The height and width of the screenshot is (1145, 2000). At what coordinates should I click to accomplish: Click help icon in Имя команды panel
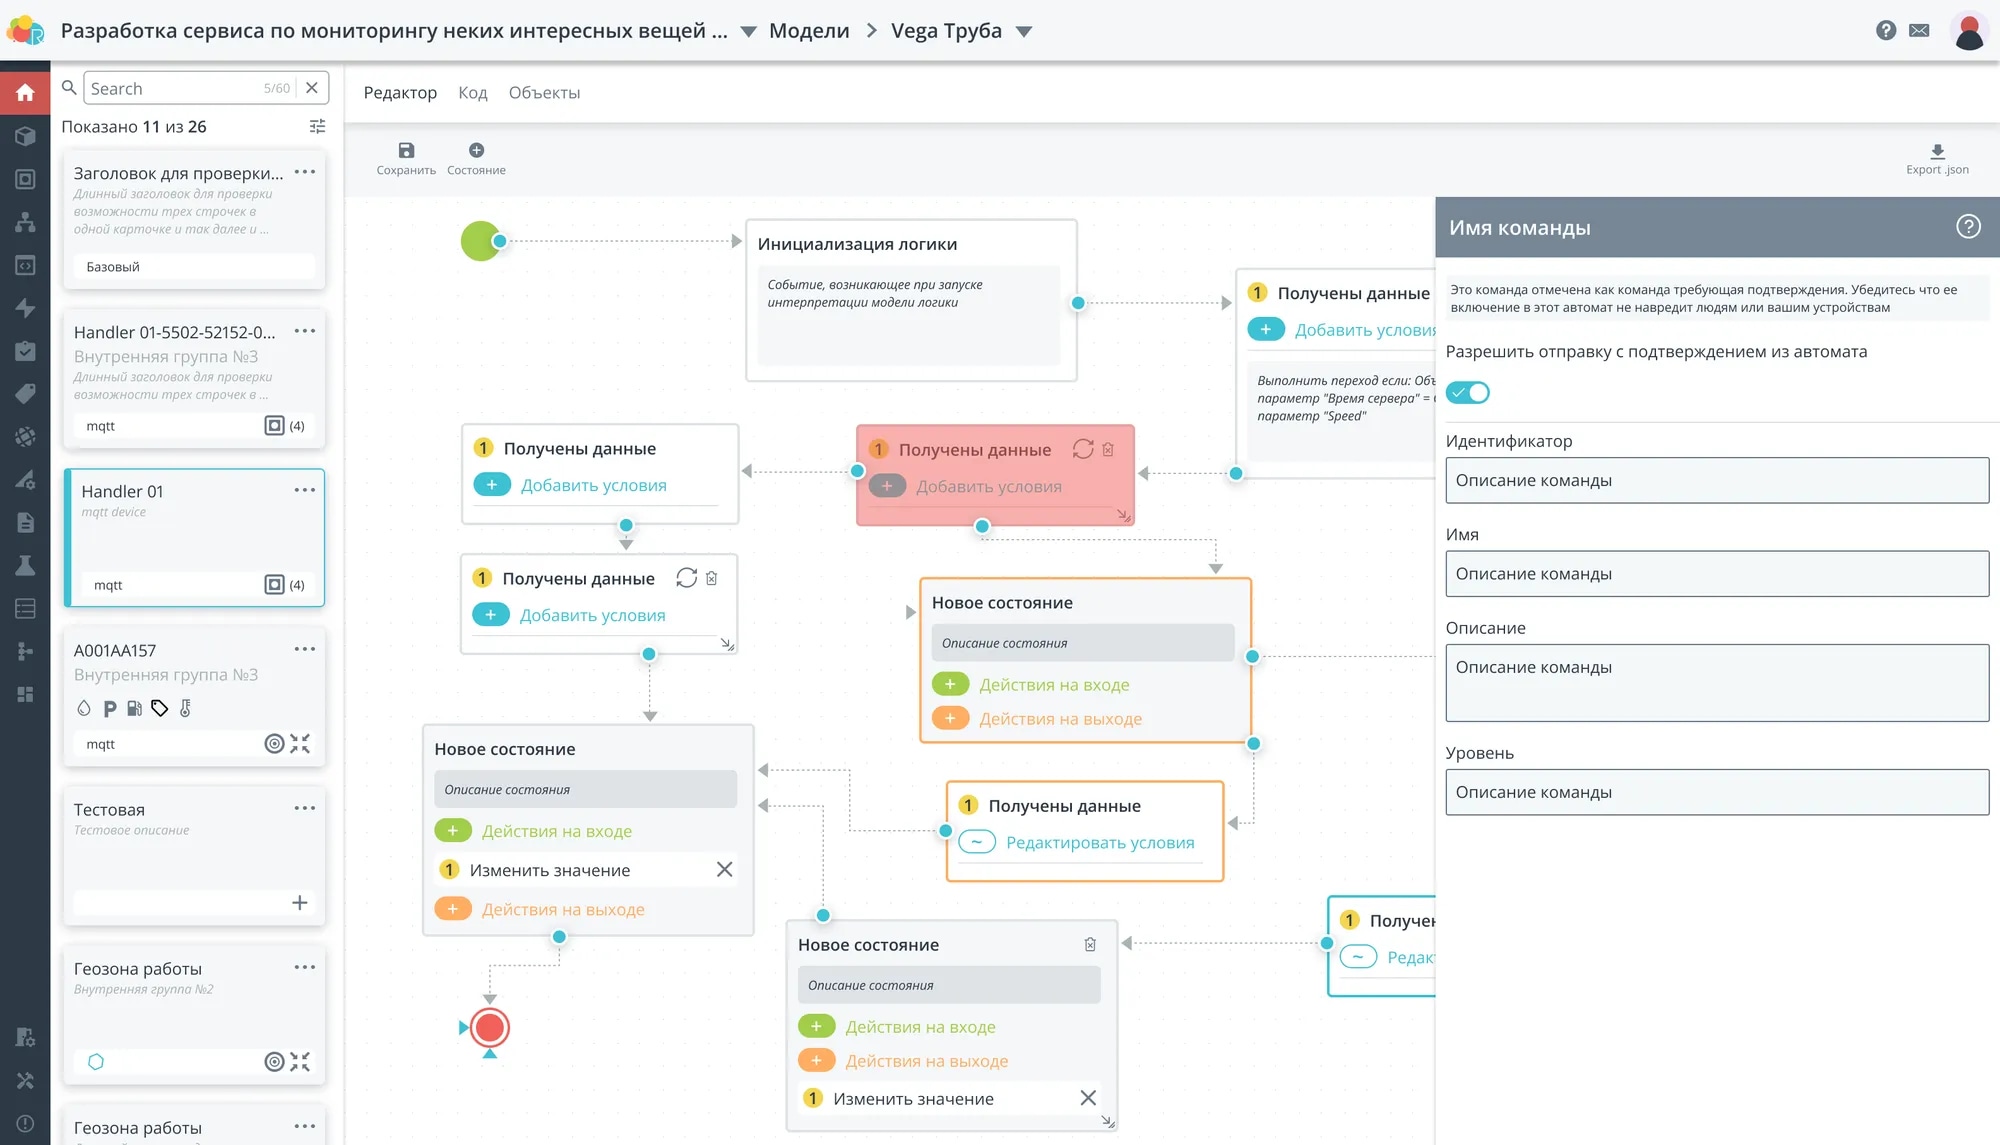click(x=1968, y=227)
